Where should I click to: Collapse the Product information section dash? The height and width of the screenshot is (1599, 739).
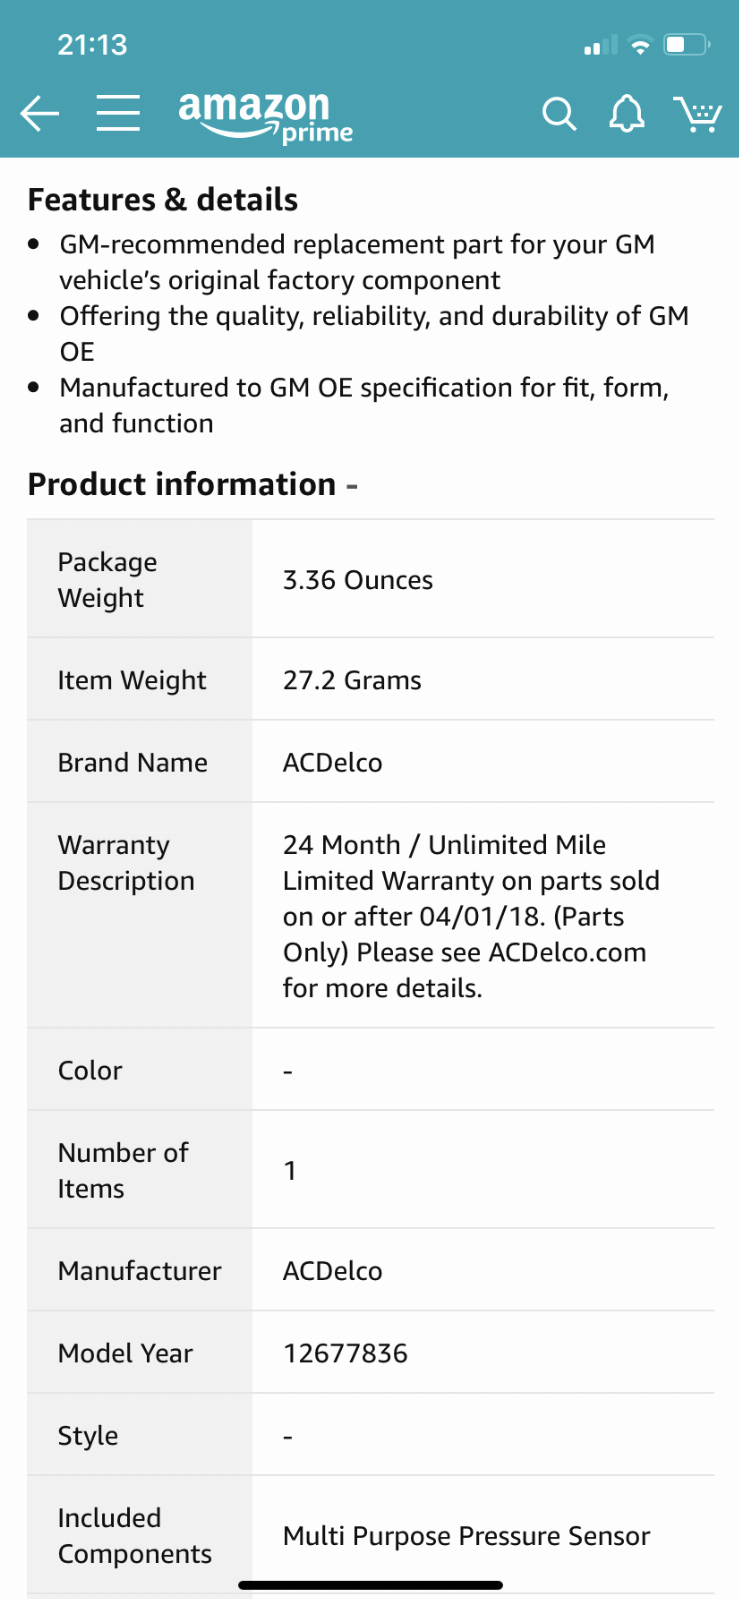[x=352, y=485]
